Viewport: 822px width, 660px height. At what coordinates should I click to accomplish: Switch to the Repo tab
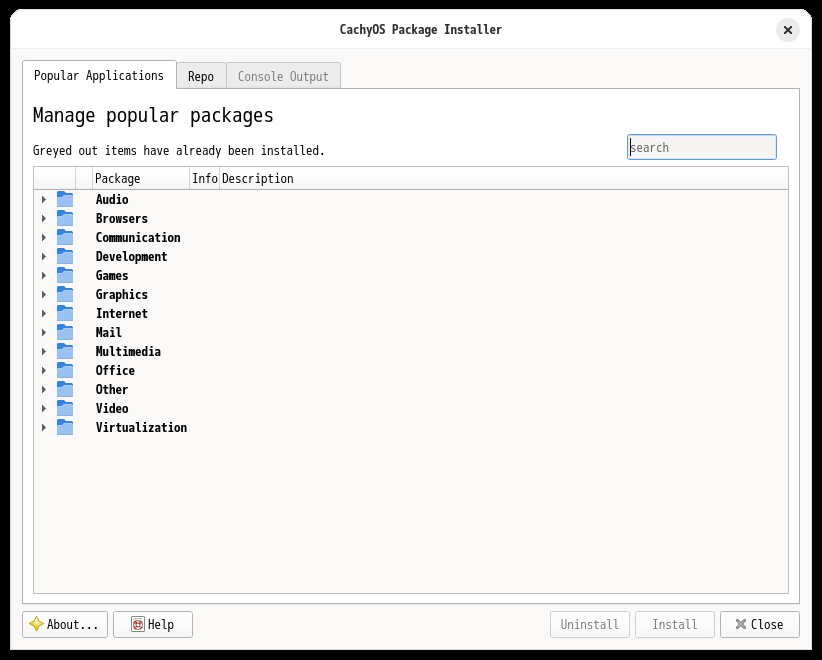[200, 75]
